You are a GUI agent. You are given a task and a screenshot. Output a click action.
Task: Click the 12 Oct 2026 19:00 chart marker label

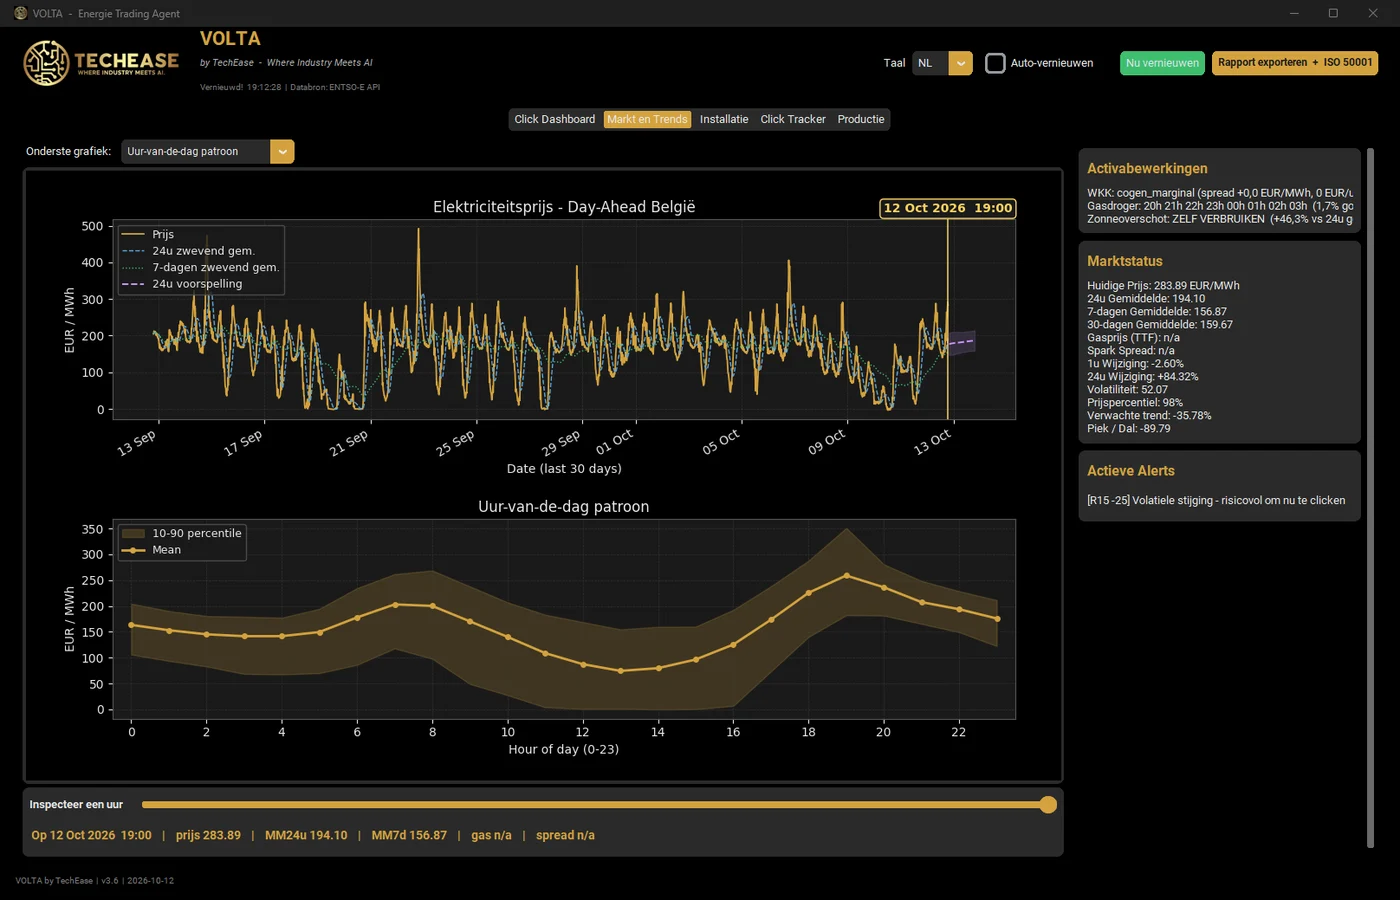[948, 208]
